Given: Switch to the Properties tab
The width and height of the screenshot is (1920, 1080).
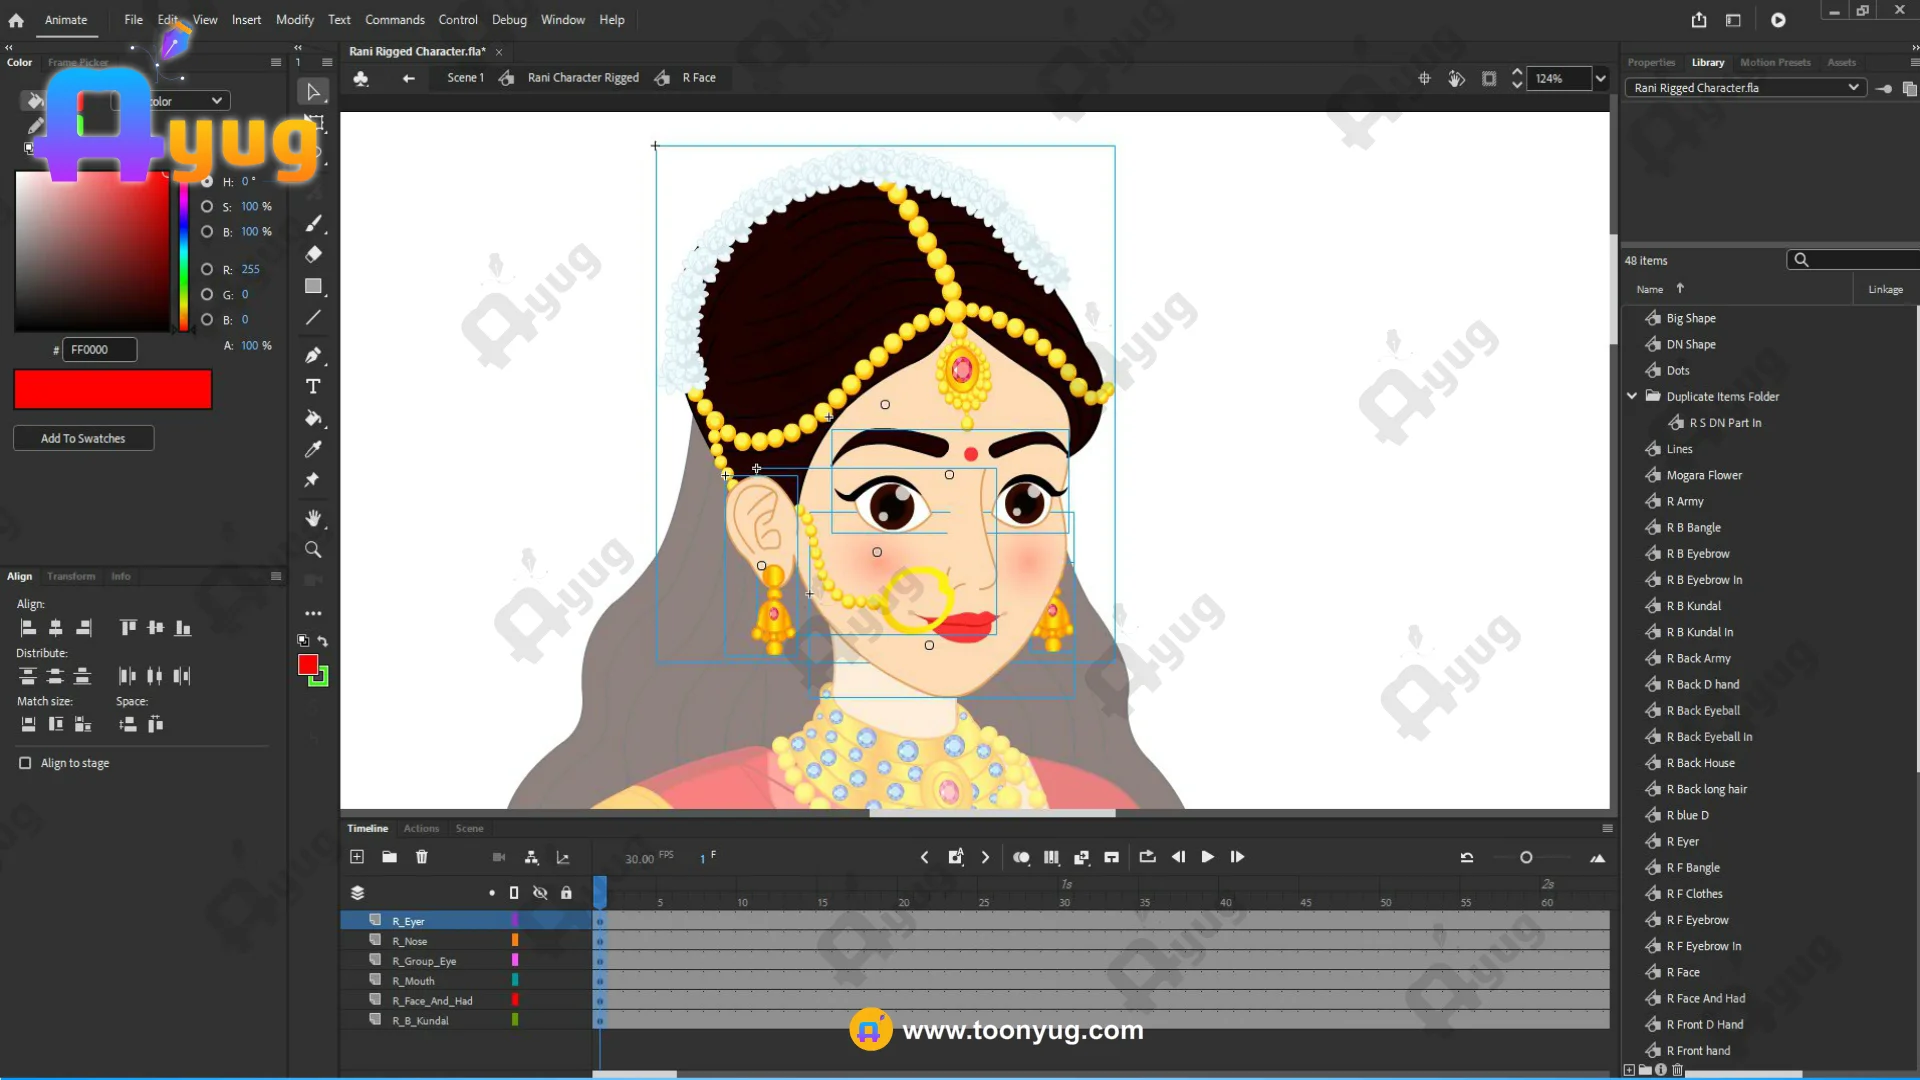Looking at the screenshot, I should click(x=1651, y=62).
